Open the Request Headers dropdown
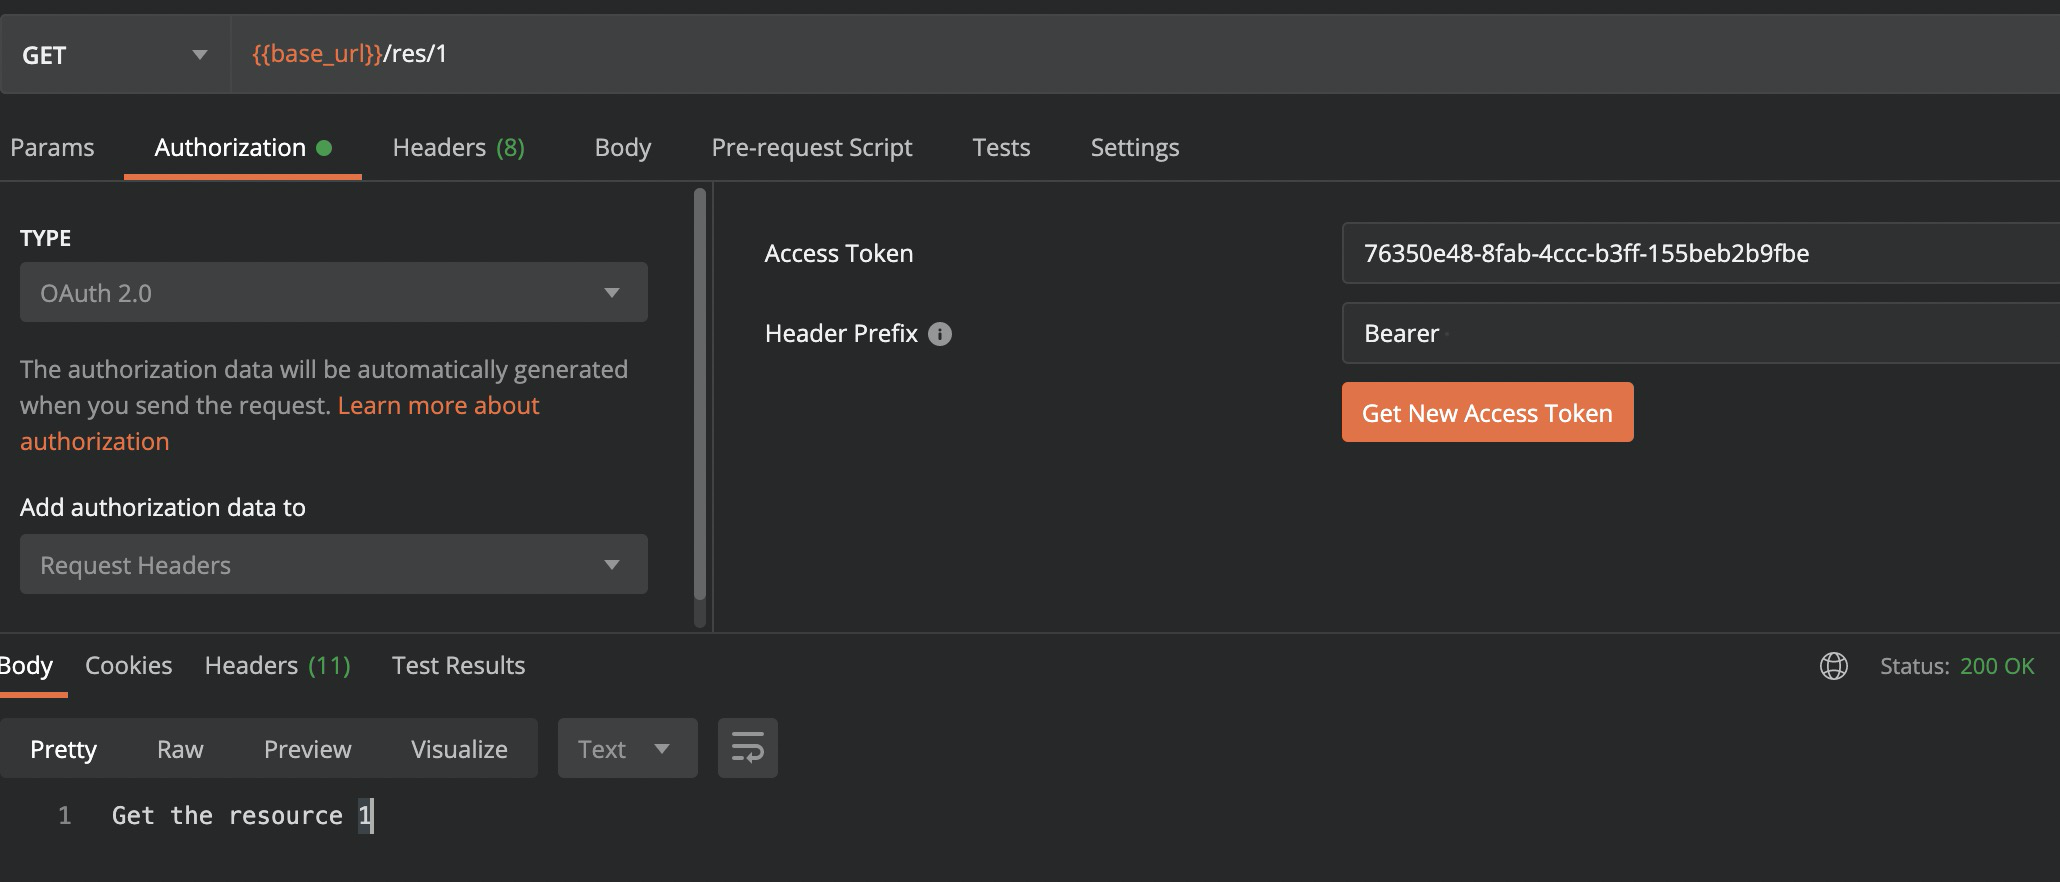 (333, 565)
